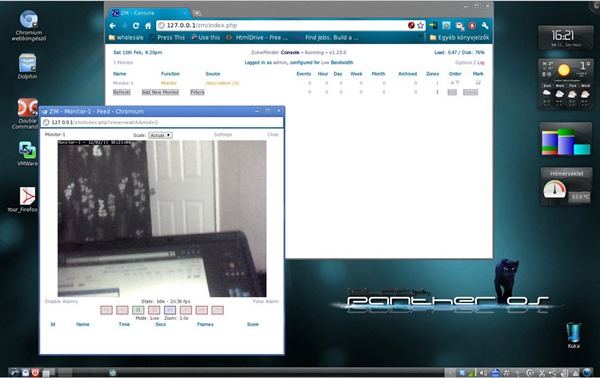Click the v1.25.0 version link
This screenshot has width=600, height=378.
click(x=338, y=52)
